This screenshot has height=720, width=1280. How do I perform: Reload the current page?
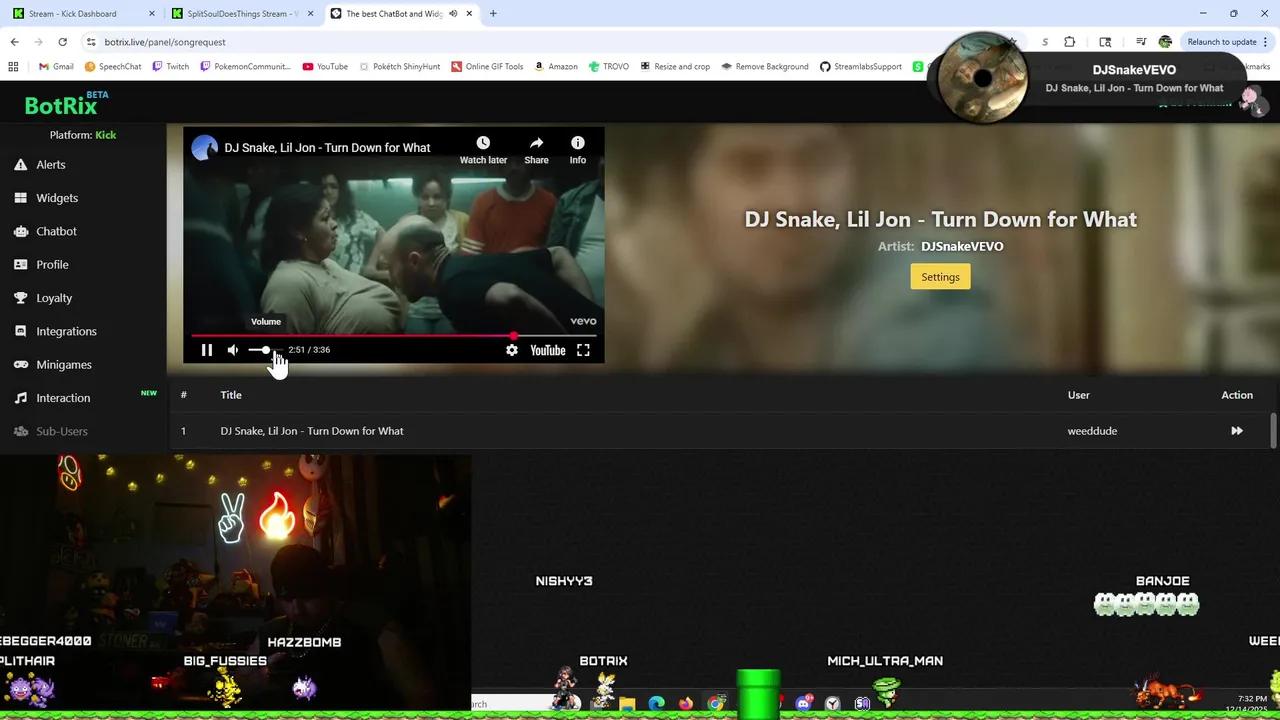click(62, 42)
